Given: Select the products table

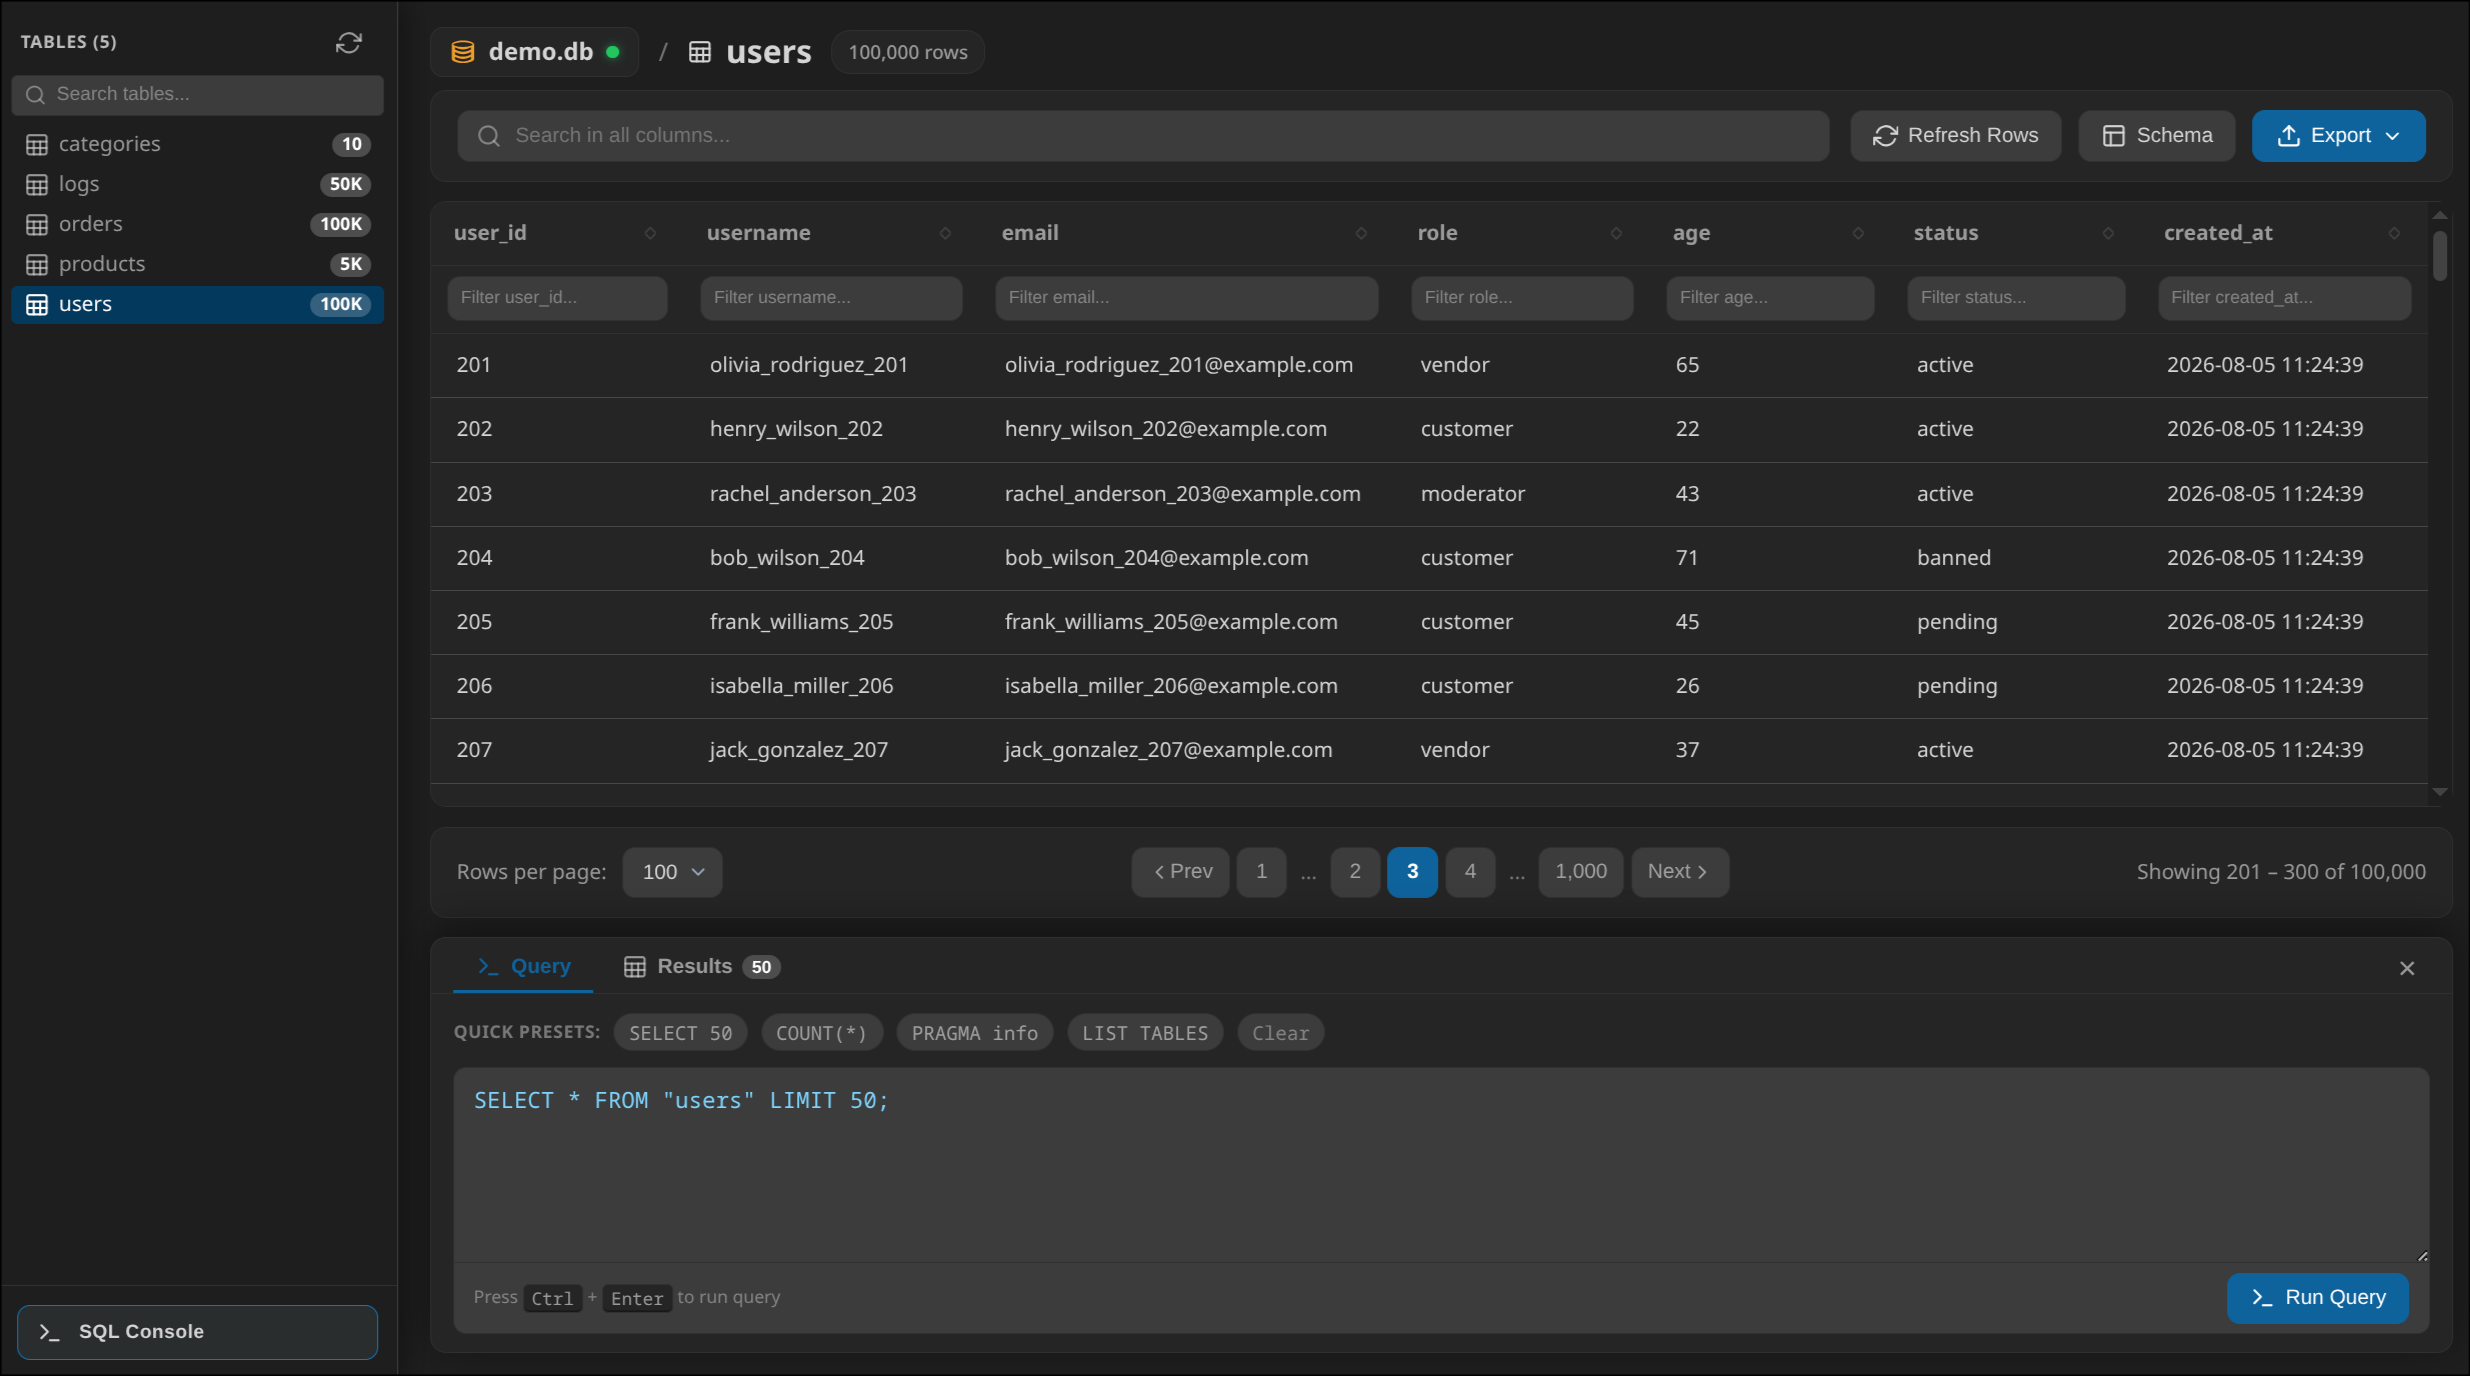Looking at the screenshot, I should (198, 264).
